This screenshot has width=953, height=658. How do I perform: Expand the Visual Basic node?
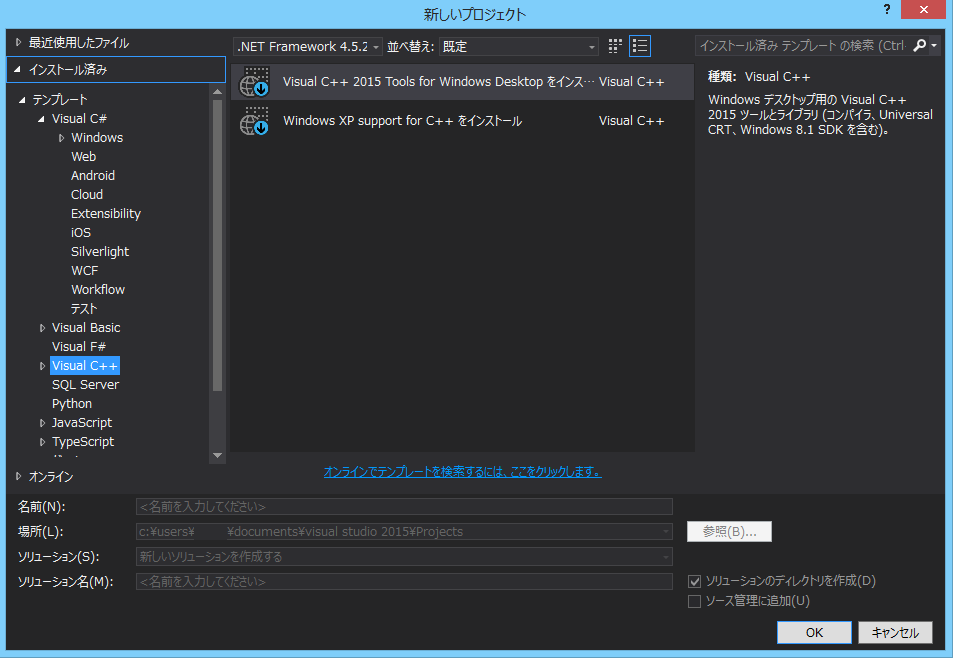[42, 328]
